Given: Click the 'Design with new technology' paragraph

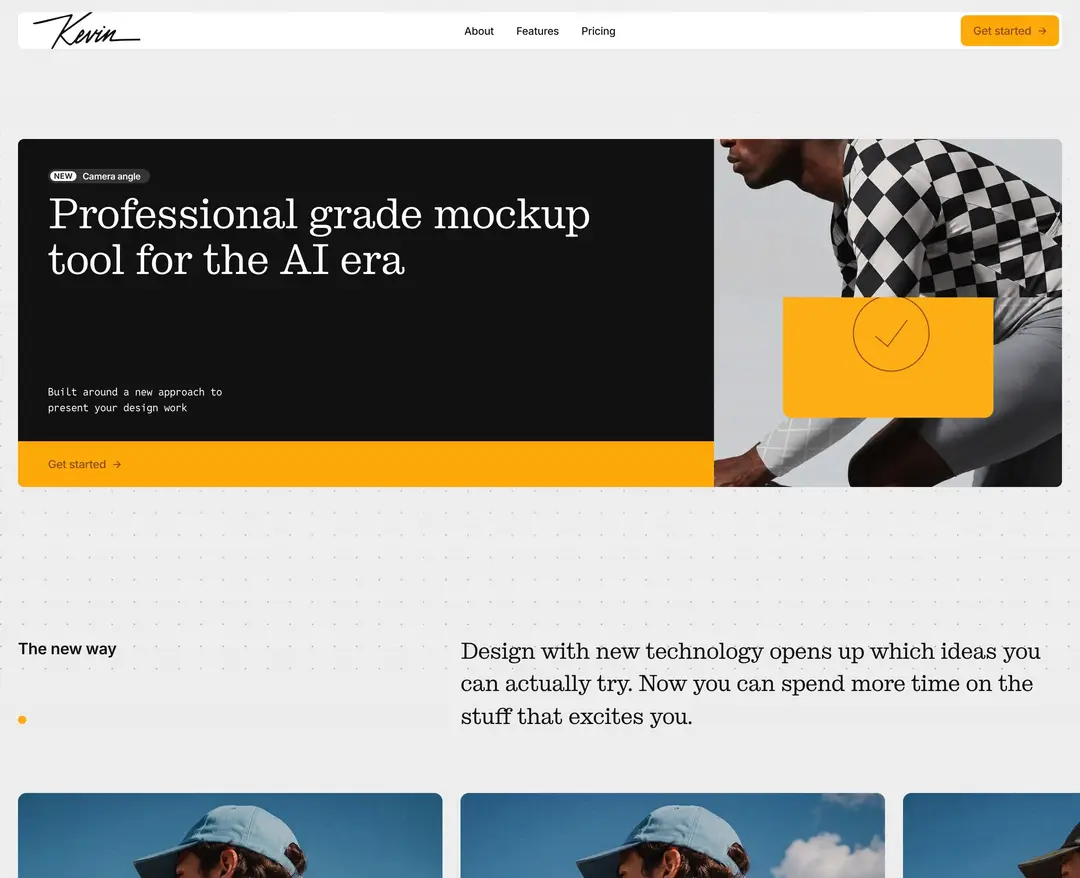Looking at the screenshot, I should pyautogui.click(x=750, y=683).
